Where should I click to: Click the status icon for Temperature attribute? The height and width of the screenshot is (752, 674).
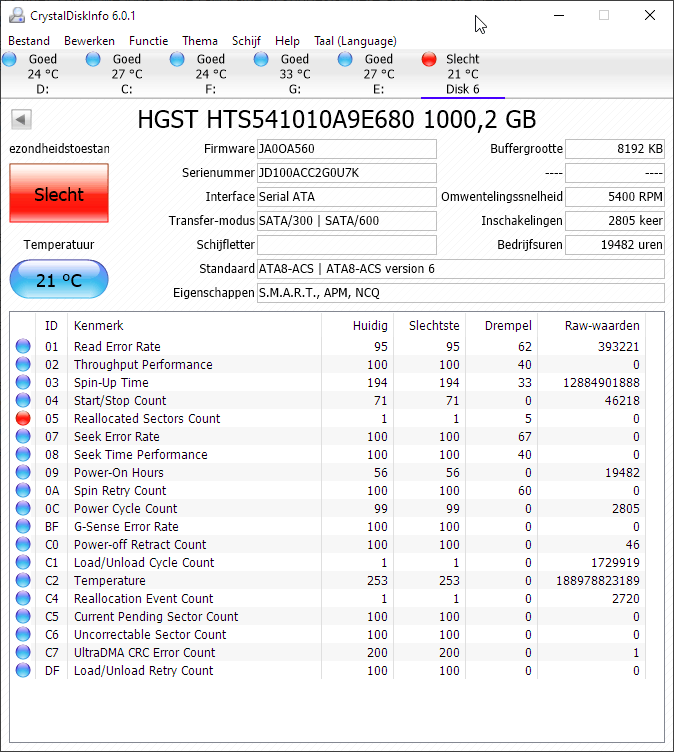23,580
